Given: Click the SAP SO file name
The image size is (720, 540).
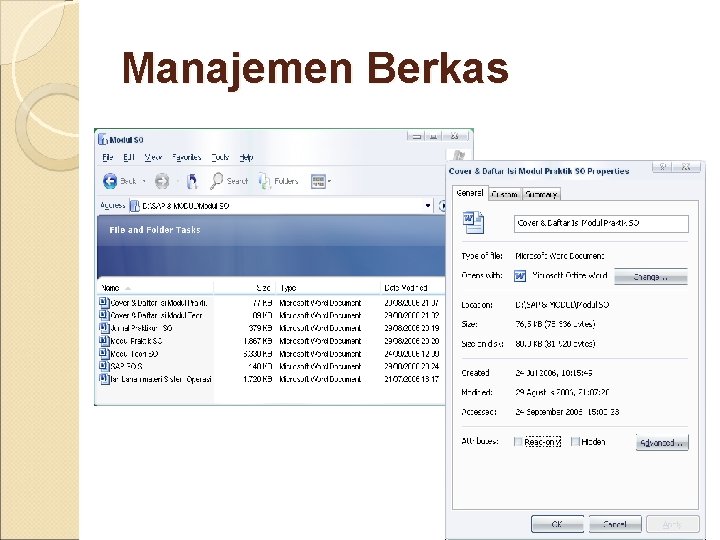Looking at the screenshot, I should tap(126, 366).
